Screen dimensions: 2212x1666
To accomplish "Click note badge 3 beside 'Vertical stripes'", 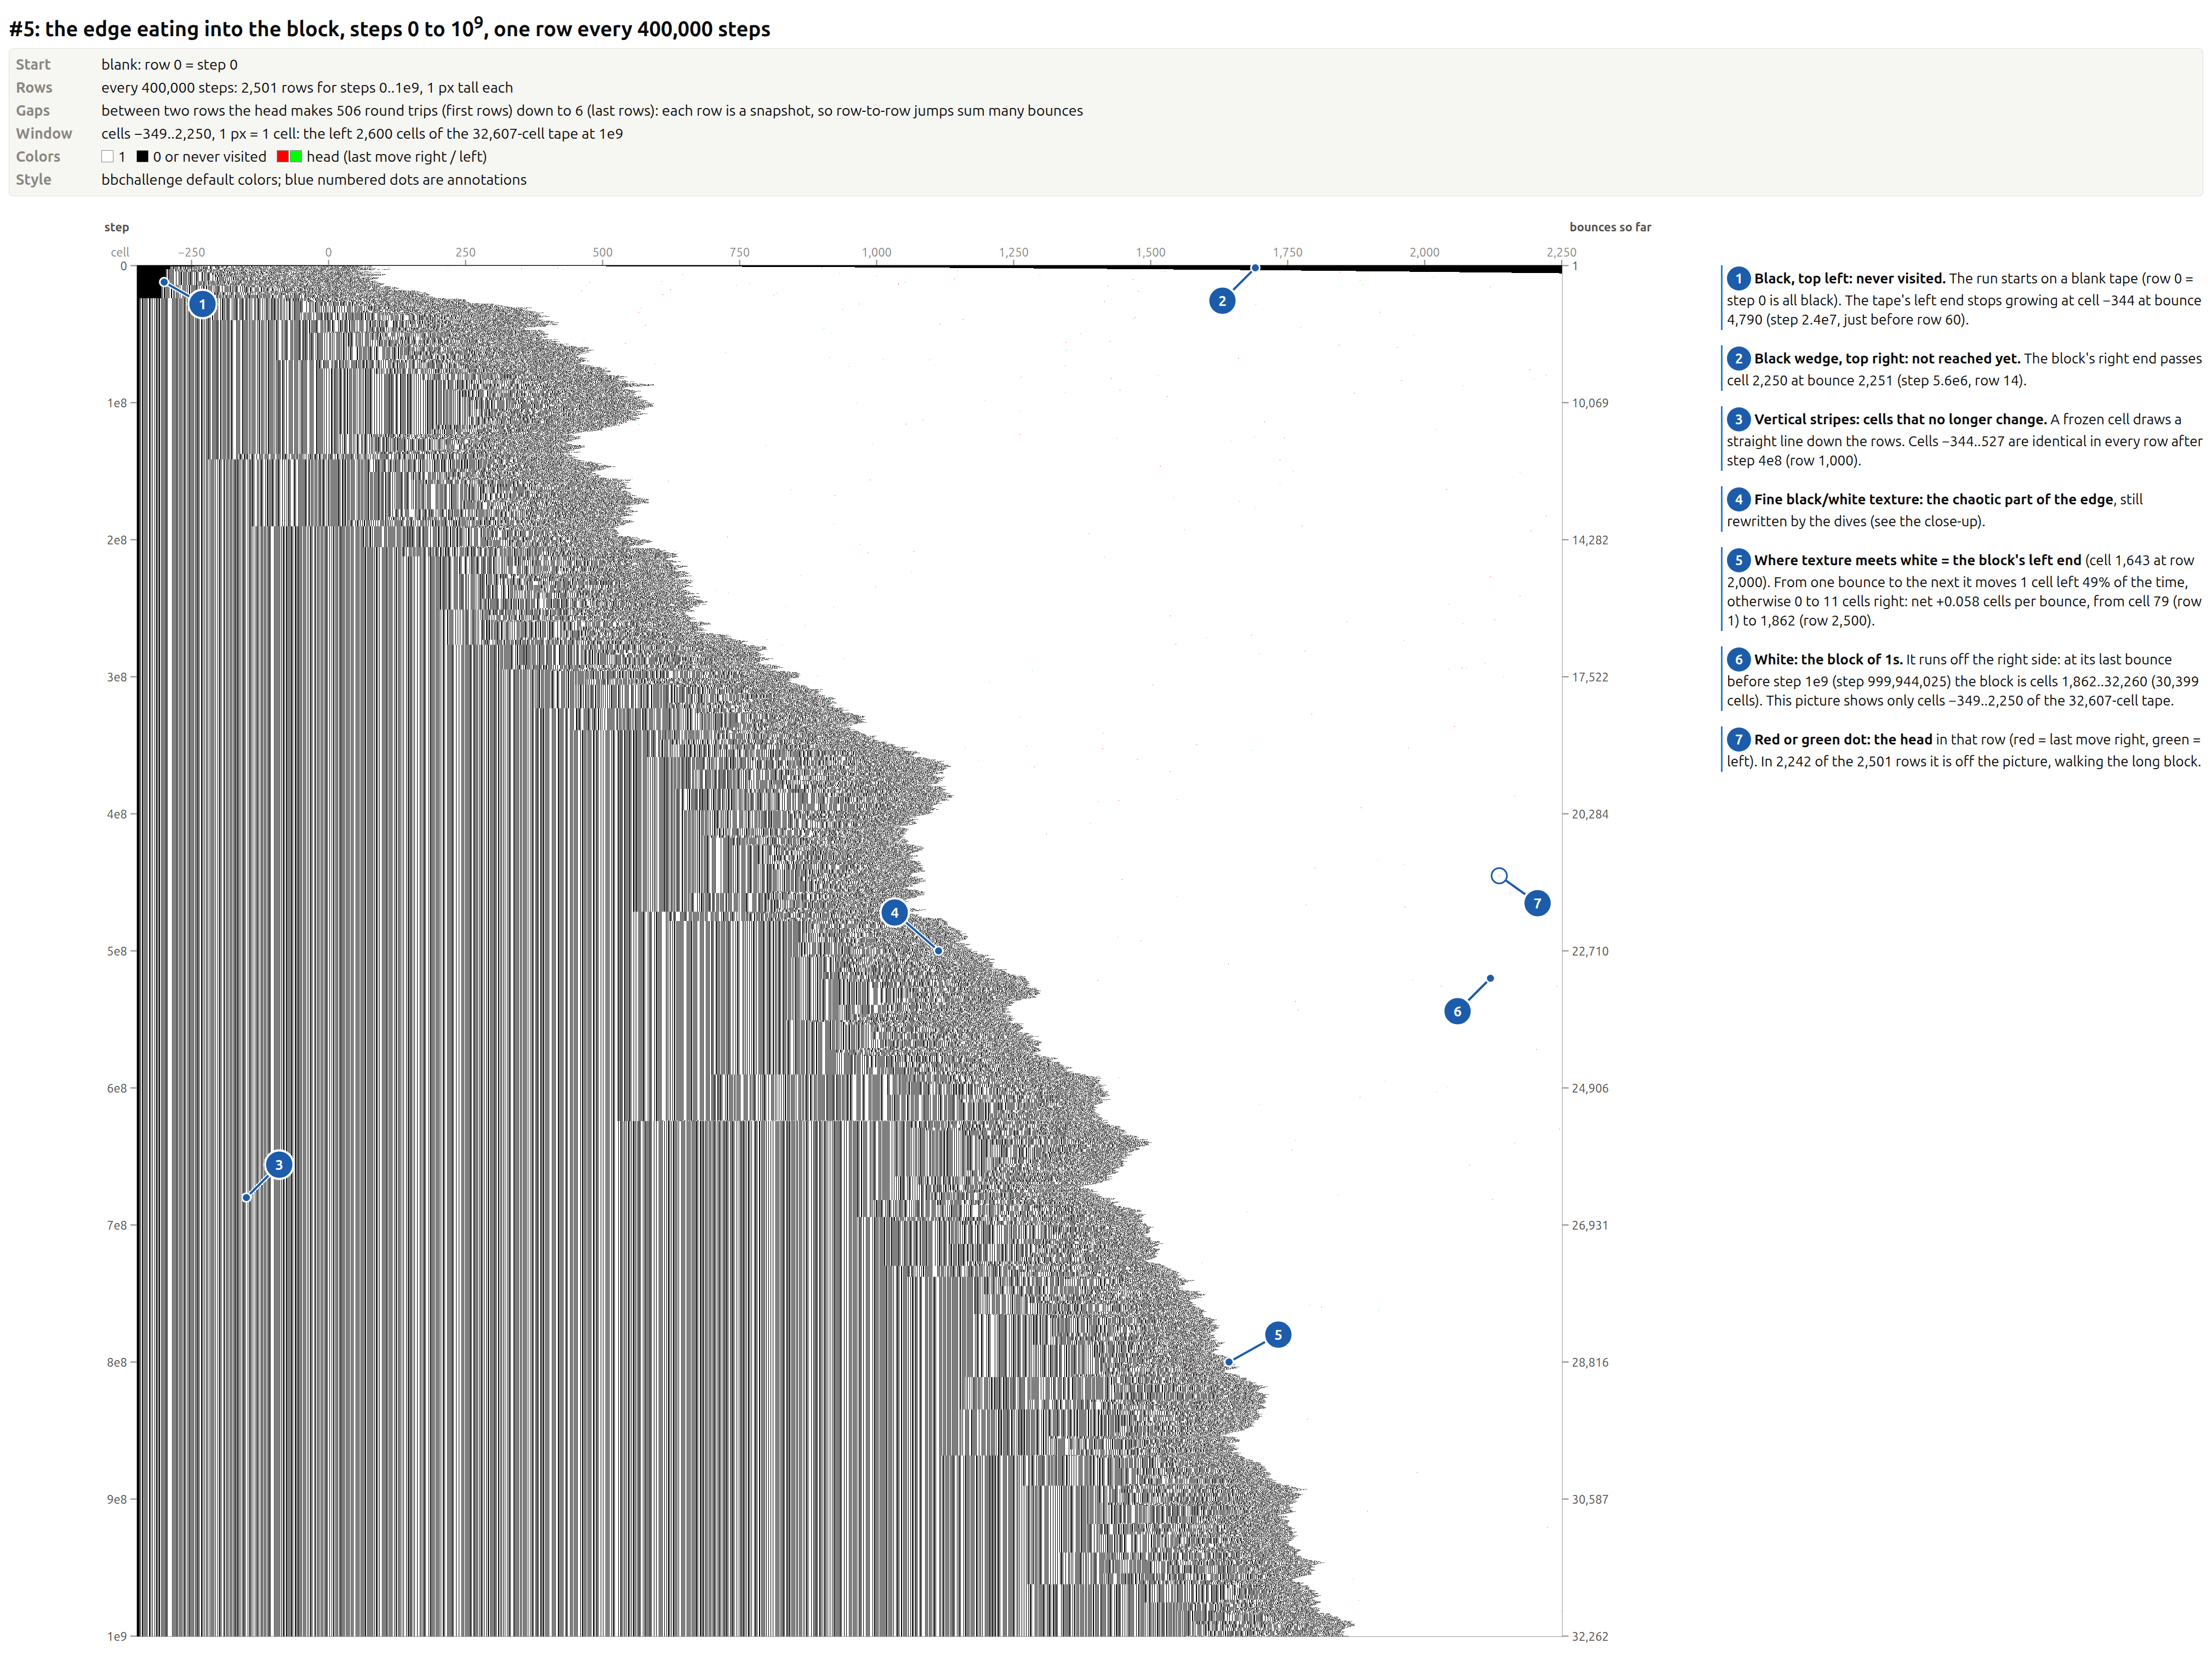I will tap(1739, 420).
